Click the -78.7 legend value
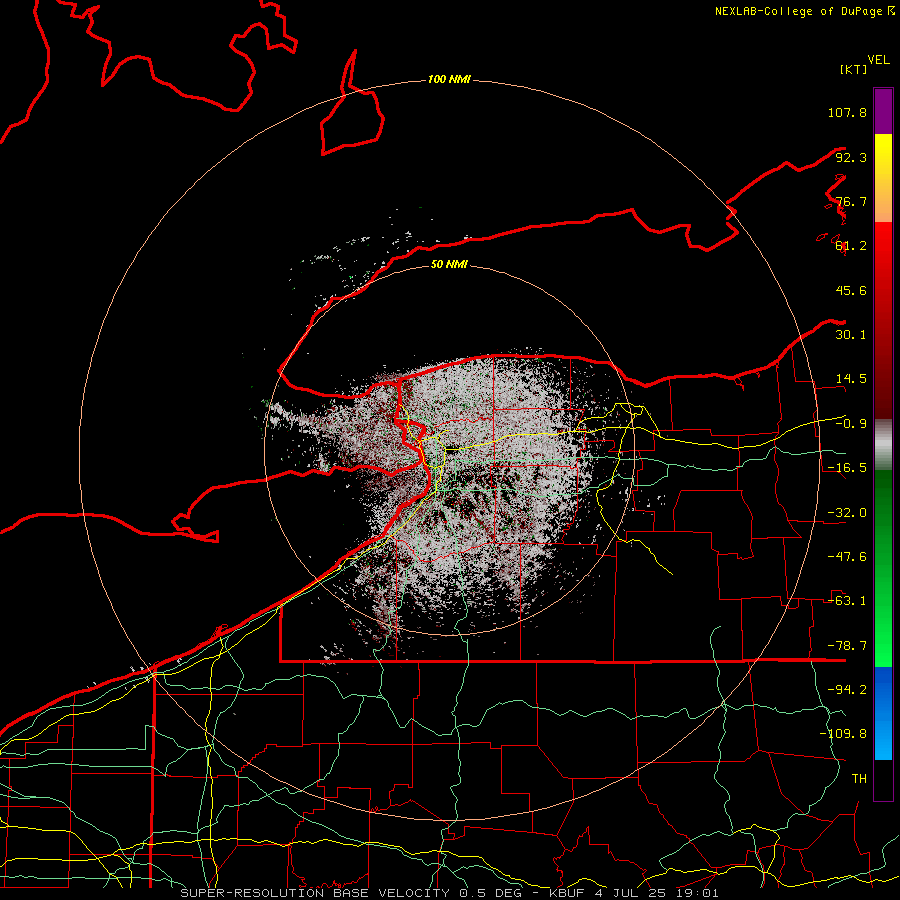This screenshot has height=900, width=900. click(x=847, y=646)
